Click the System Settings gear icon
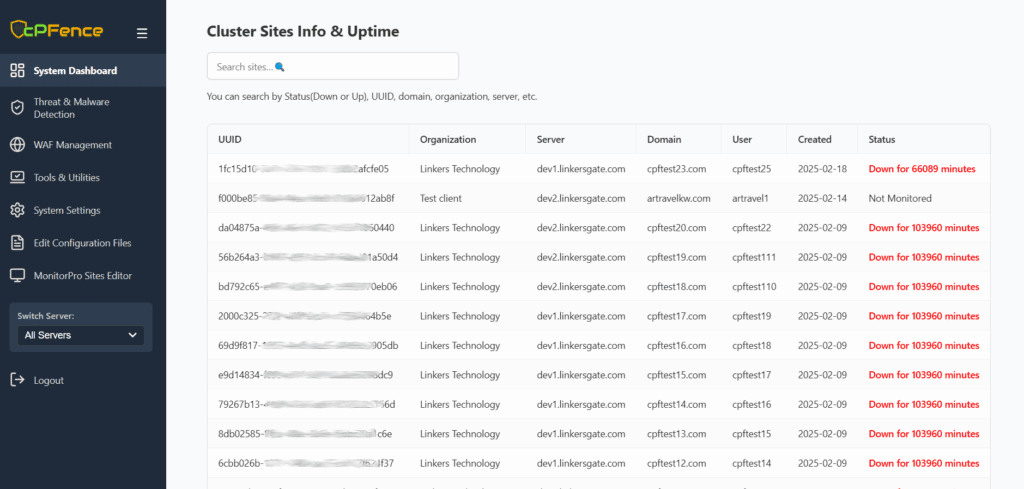 (x=17, y=211)
